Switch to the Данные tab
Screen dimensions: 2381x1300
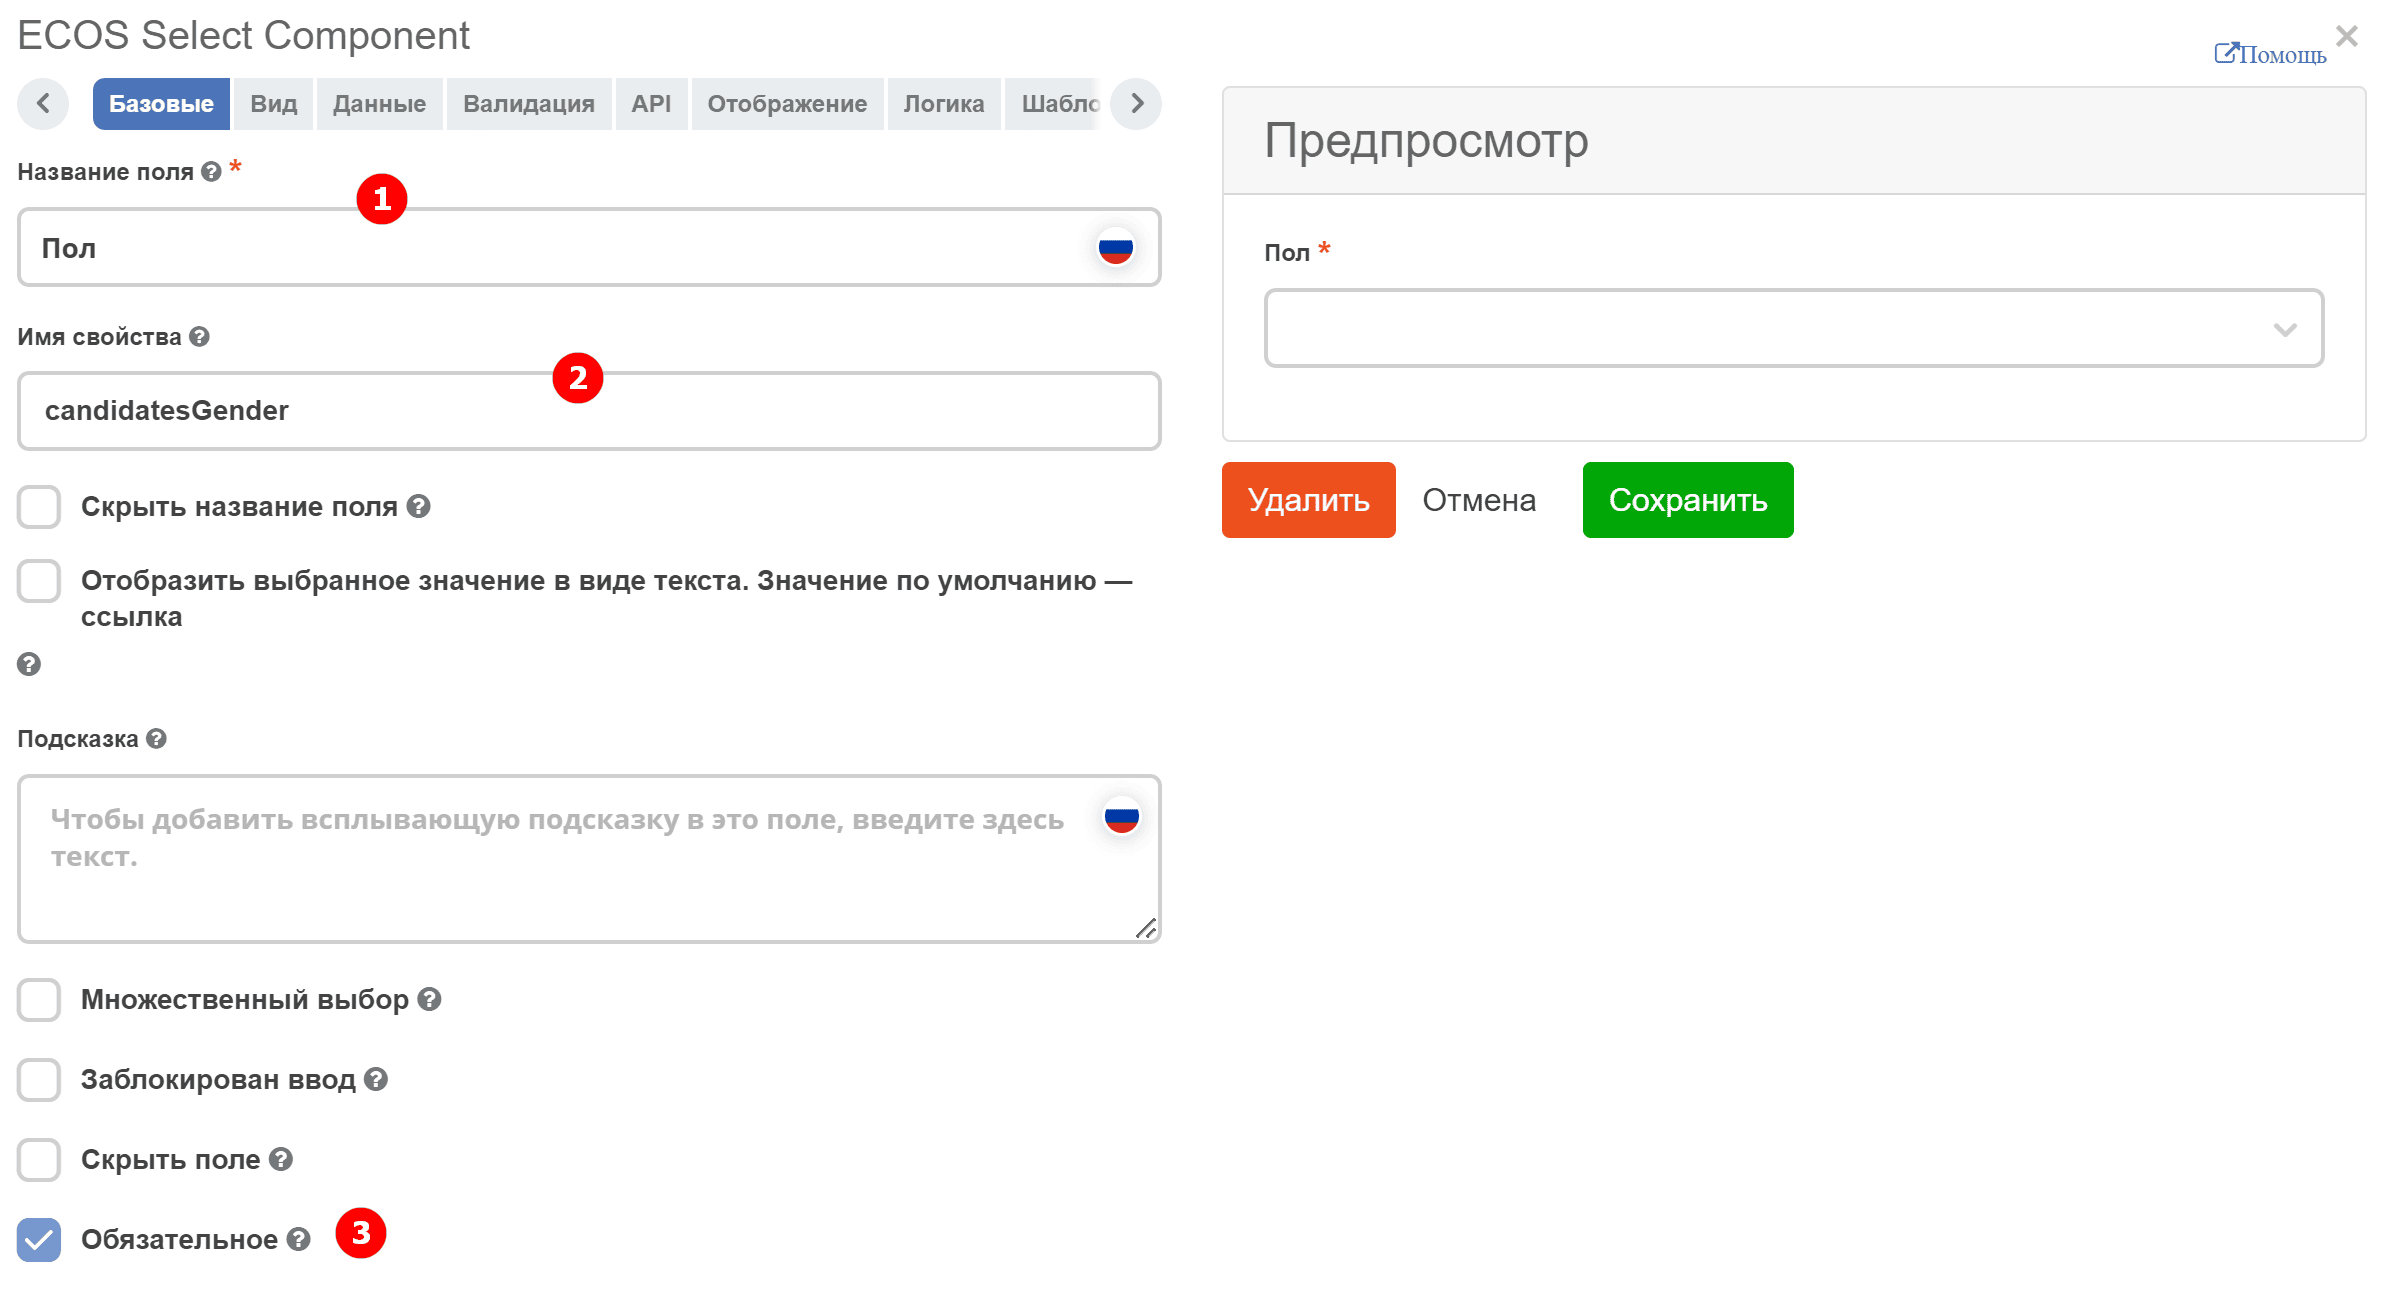click(x=379, y=104)
